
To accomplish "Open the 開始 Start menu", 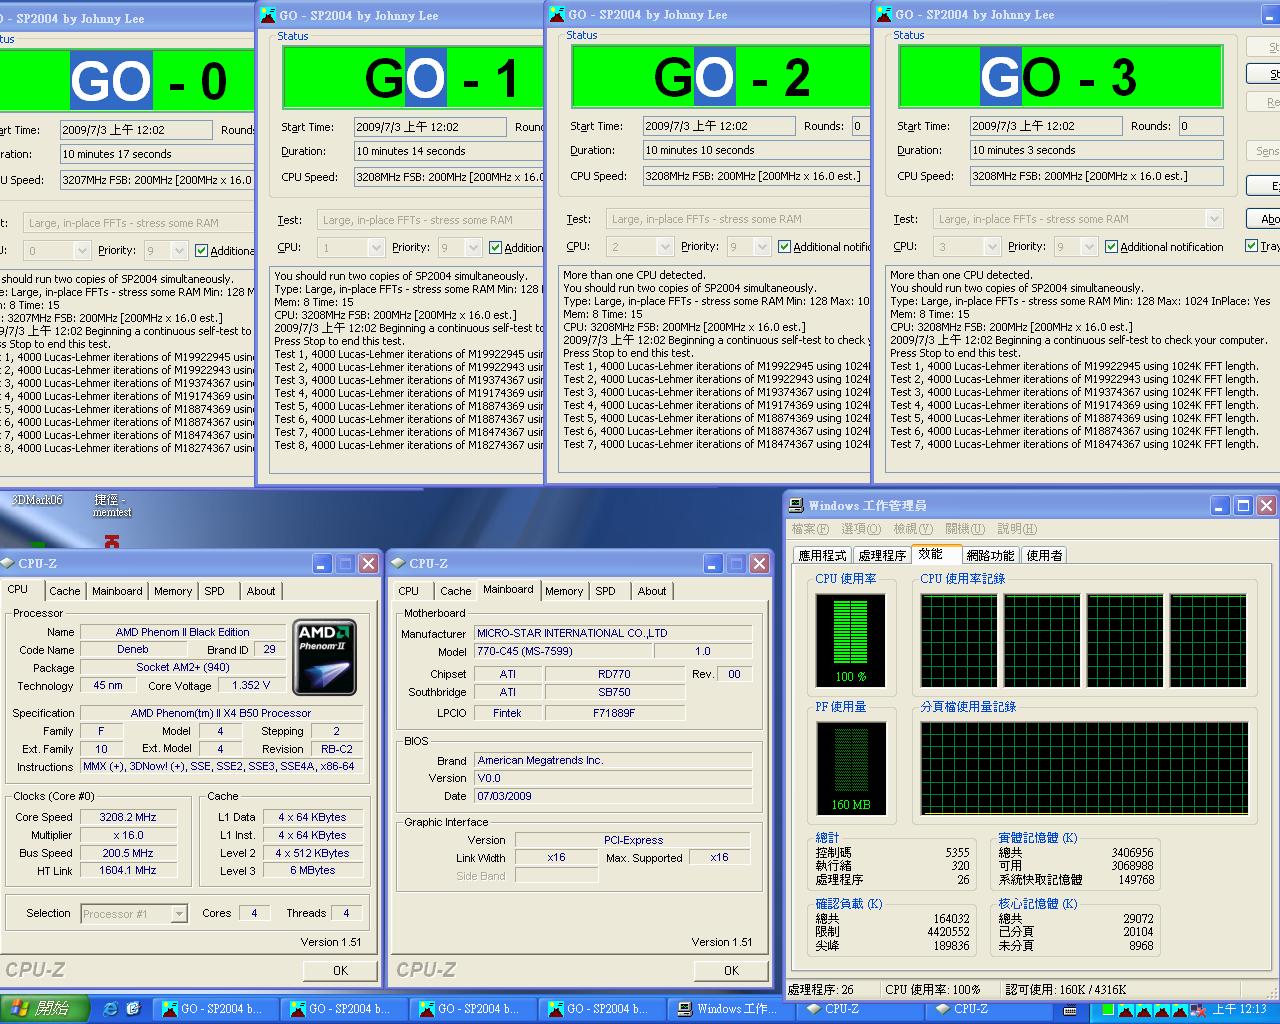I will click(x=44, y=1009).
